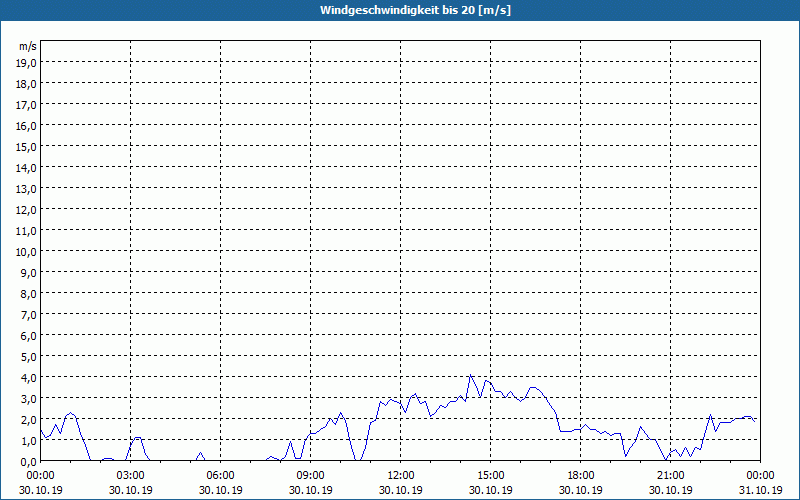
Task: Click the '16,0' y-axis value
Action: [x=27, y=126]
